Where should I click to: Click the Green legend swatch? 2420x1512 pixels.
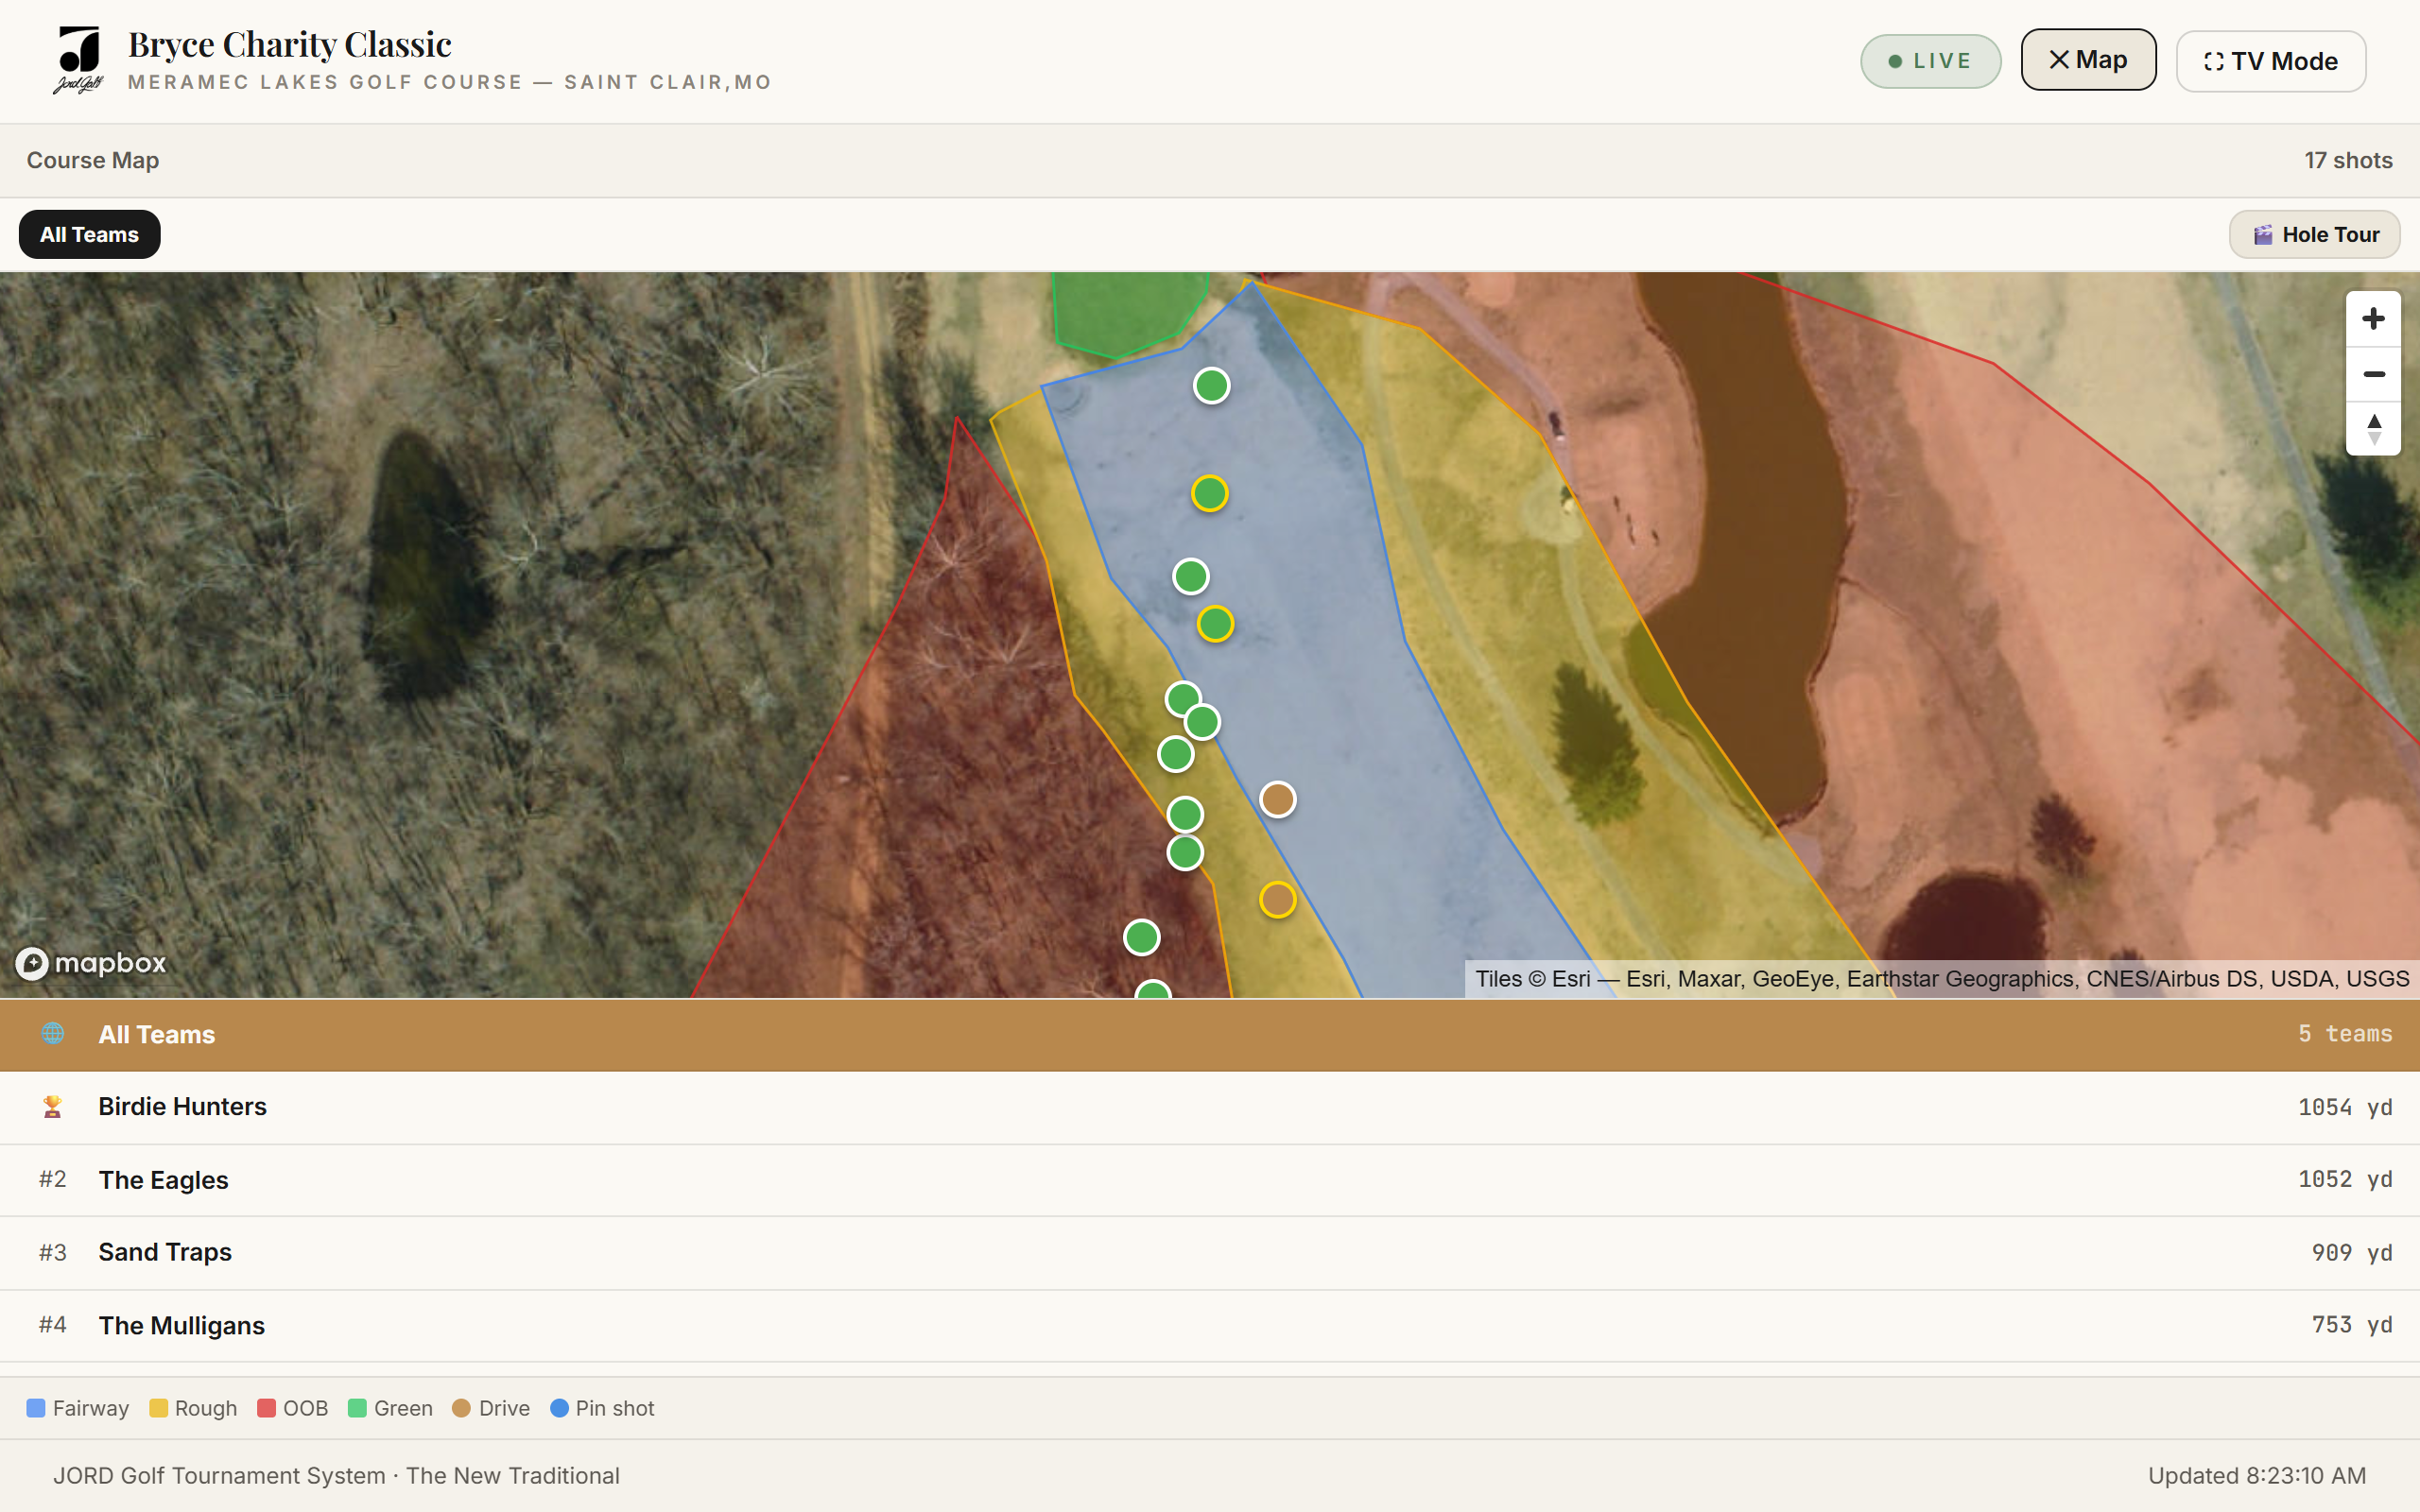coord(357,1408)
